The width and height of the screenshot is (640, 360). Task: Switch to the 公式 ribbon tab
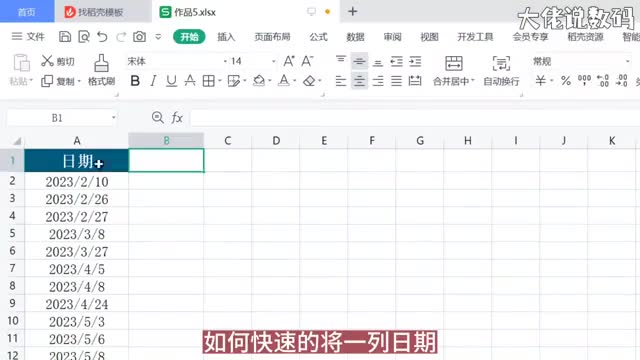pyautogui.click(x=318, y=37)
